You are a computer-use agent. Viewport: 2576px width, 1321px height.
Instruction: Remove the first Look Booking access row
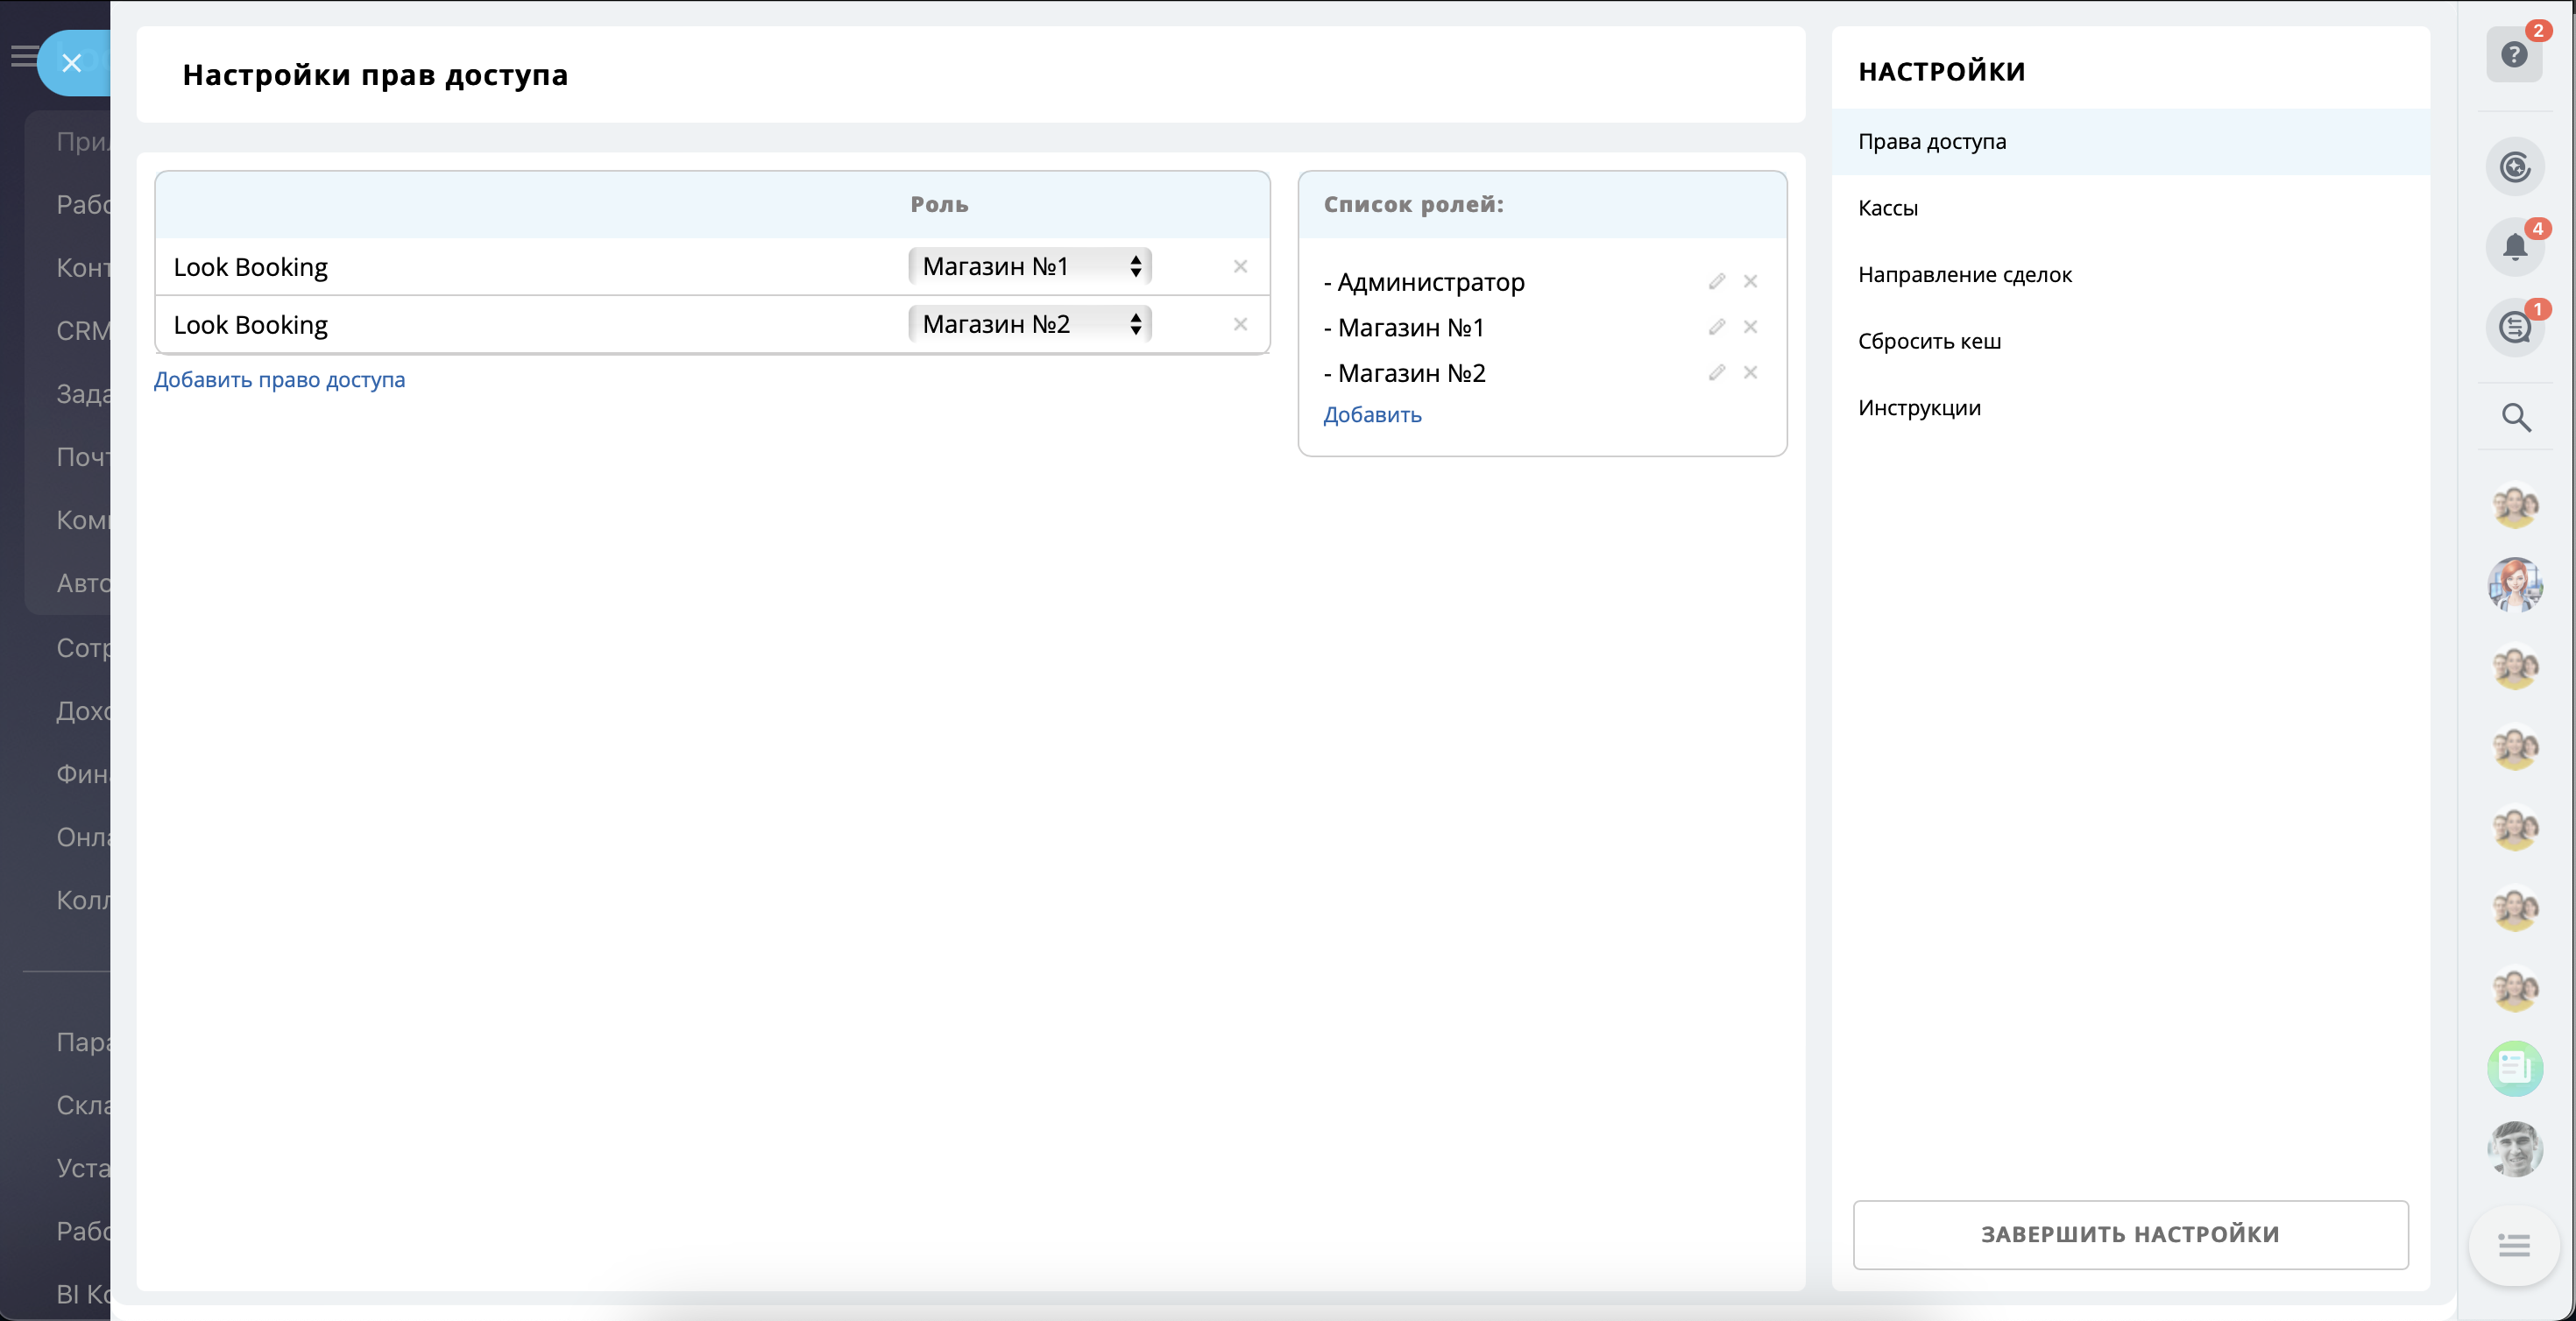point(1240,266)
